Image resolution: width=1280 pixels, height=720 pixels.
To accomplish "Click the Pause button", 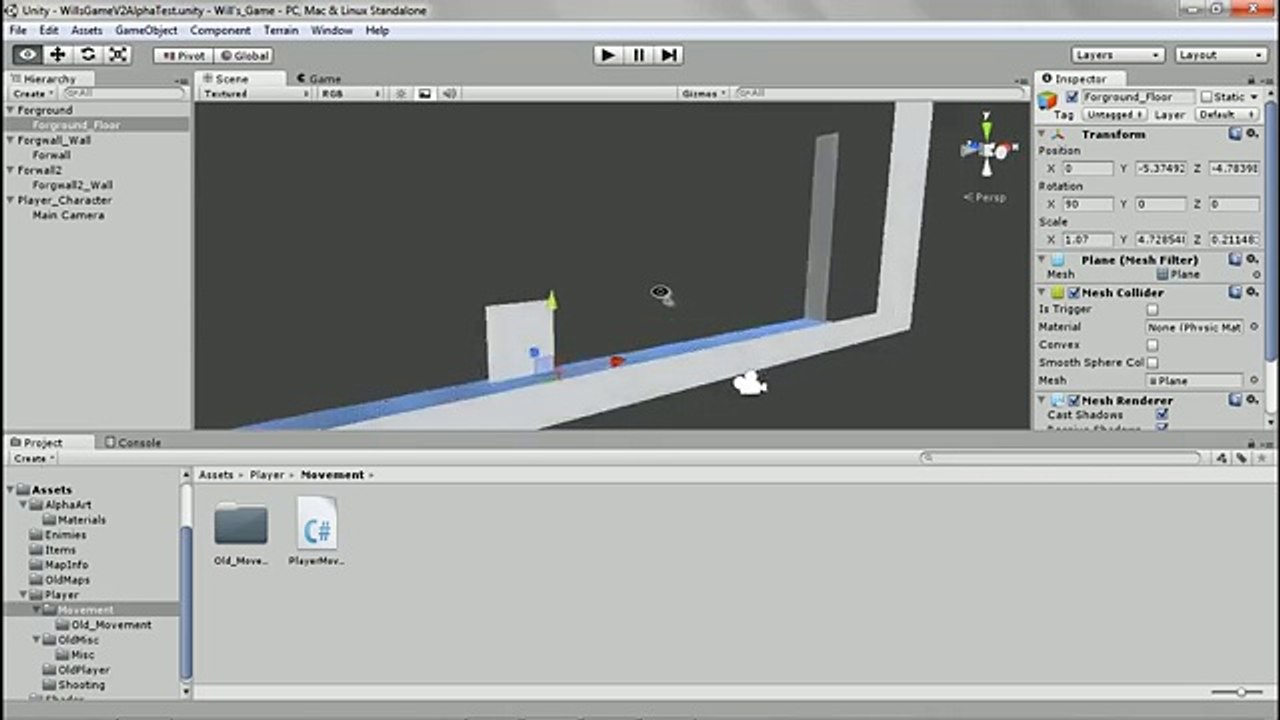I will [x=638, y=55].
